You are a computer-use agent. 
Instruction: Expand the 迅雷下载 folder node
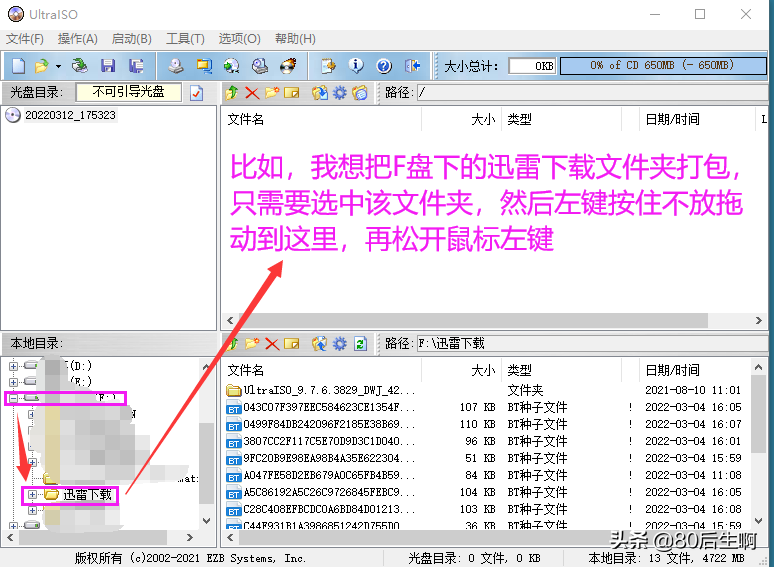click(x=32, y=494)
